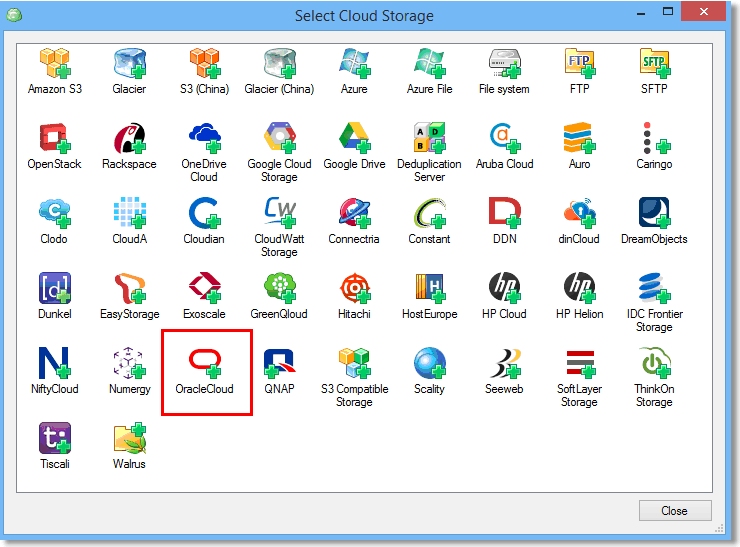Viewport: 740px width, 547px height.
Task: Select the SFTP connection icon
Action: (655, 63)
